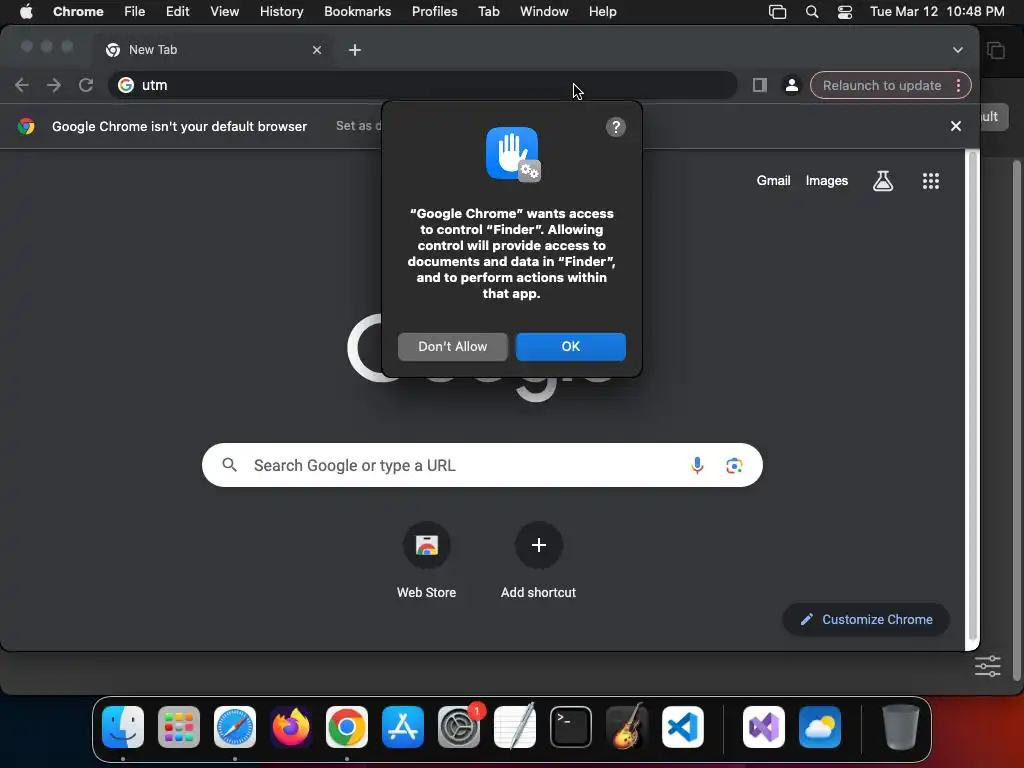Dismiss the default browser banner
The height and width of the screenshot is (768, 1024).
[x=955, y=126]
